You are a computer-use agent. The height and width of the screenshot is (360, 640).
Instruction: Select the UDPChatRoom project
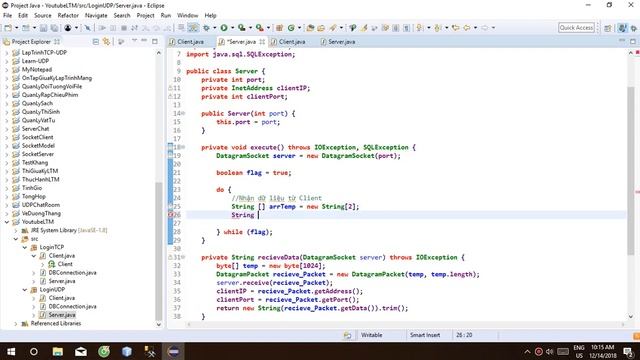40,205
